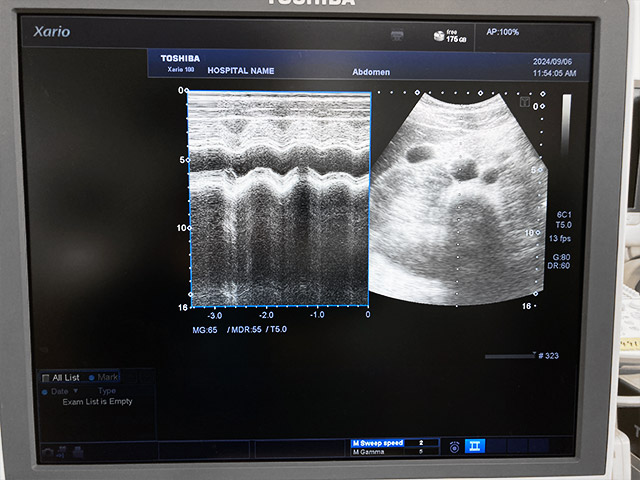Click the TOSHIBA Xario 100 header logo
Screen dimensions: 640x480
pyautogui.click(x=180, y=63)
